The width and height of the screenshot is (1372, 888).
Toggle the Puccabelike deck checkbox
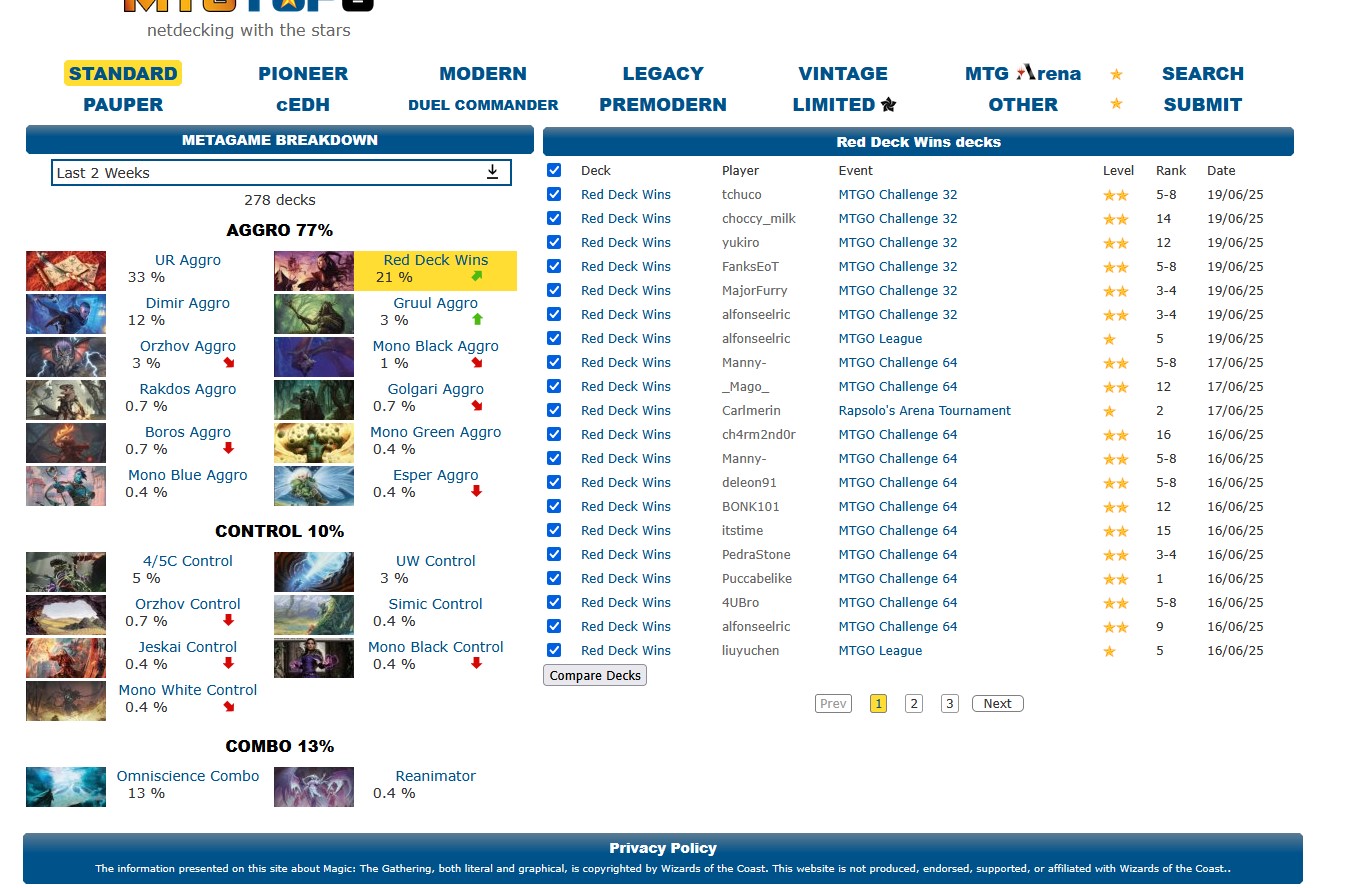[554, 578]
